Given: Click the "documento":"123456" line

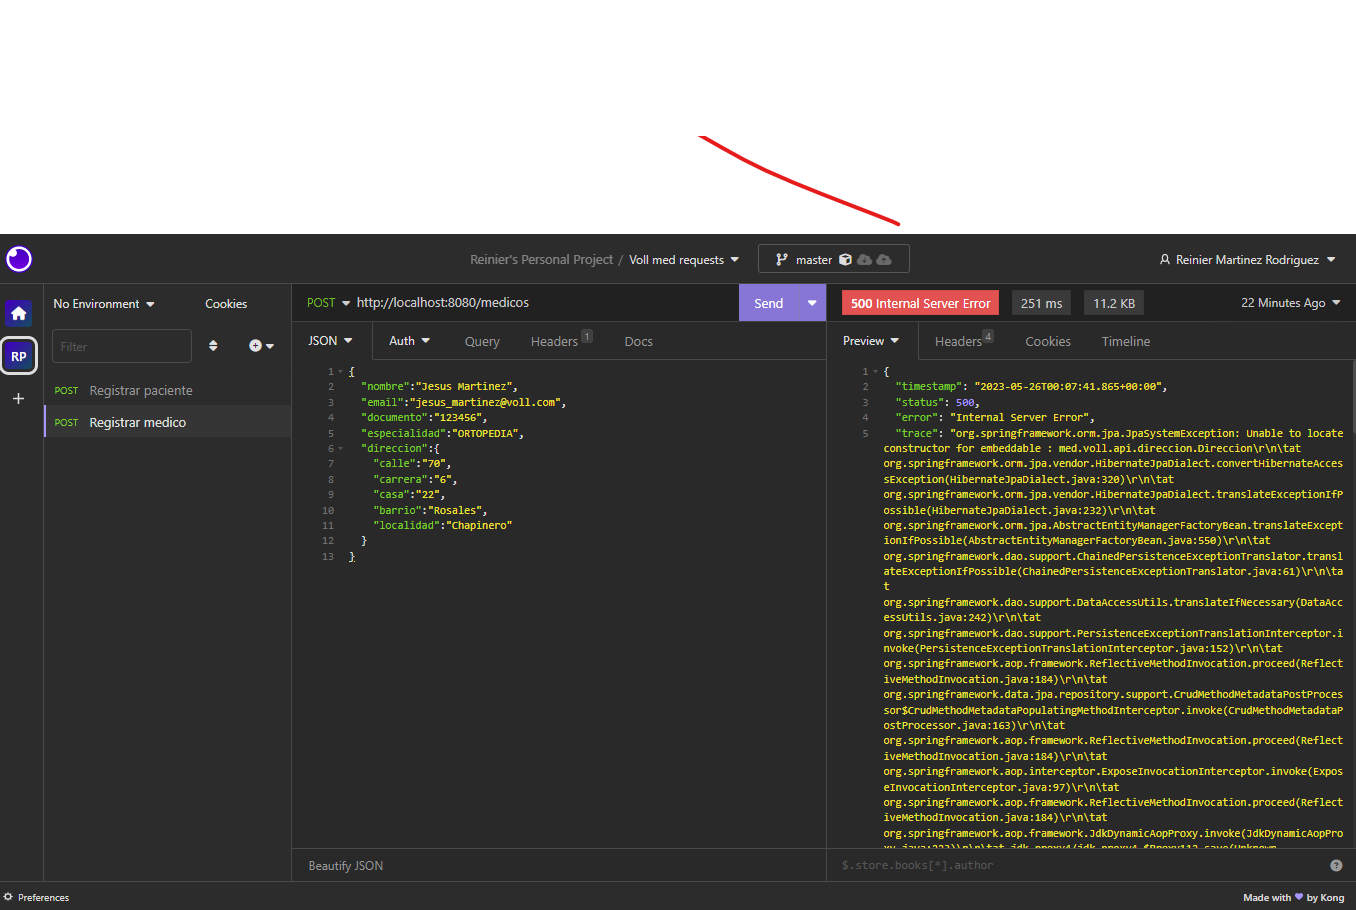Looking at the screenshot, I should [x=424, y=418].
